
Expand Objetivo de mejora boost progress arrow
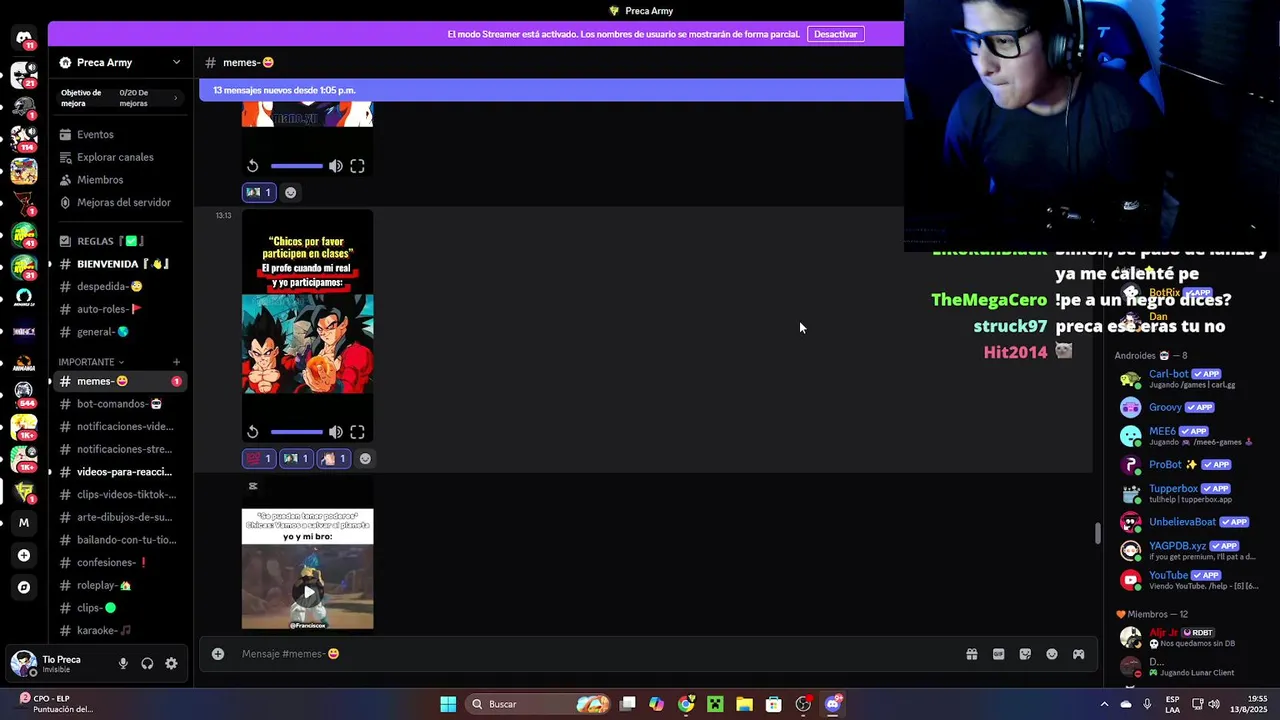(175, 98)
